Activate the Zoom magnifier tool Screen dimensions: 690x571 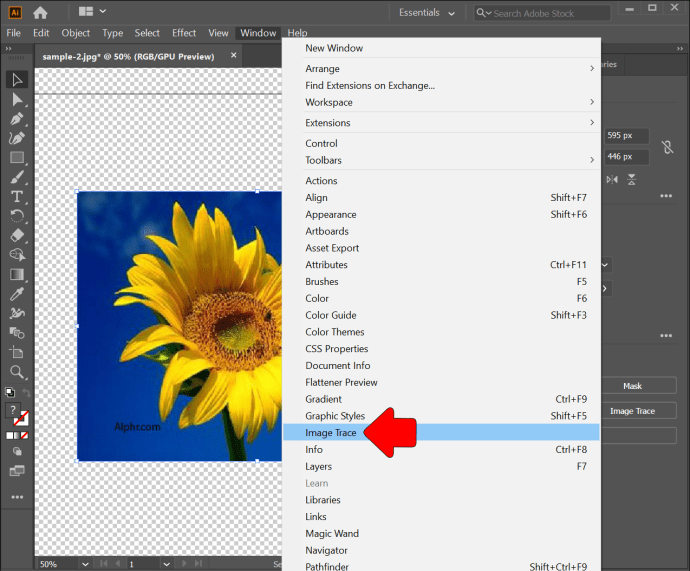click(17, 371)
